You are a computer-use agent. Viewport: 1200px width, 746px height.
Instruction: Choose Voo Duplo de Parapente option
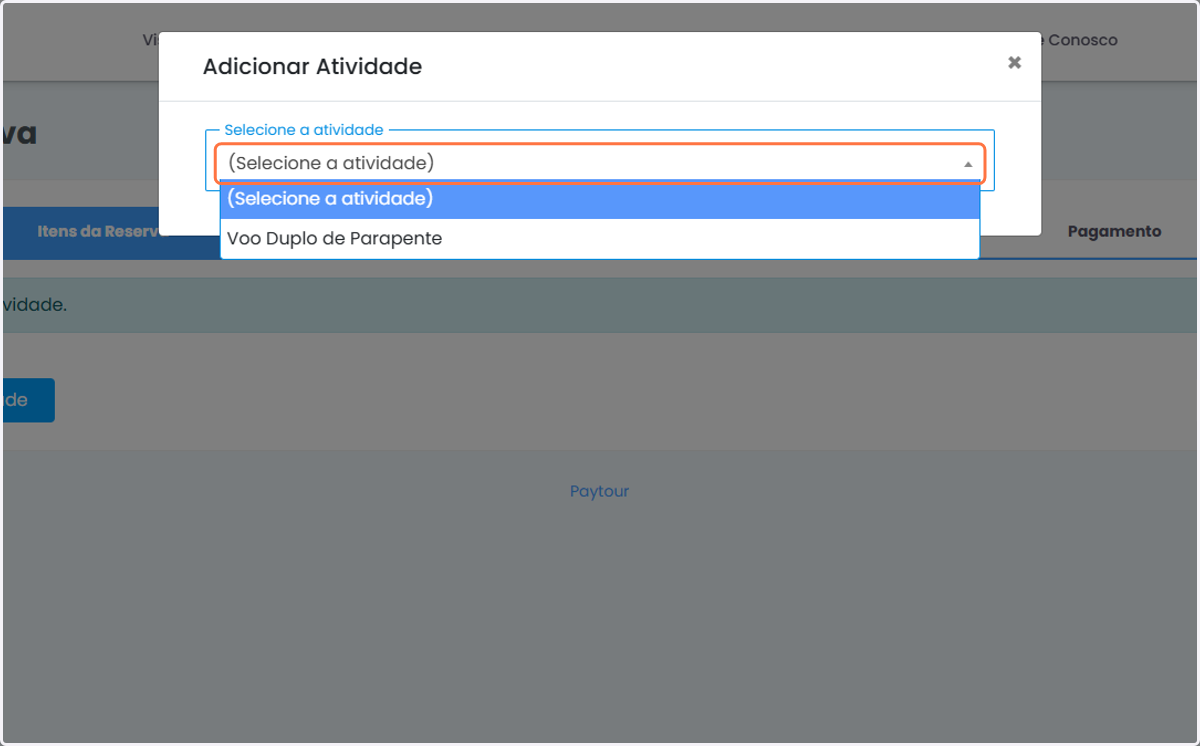600,239
